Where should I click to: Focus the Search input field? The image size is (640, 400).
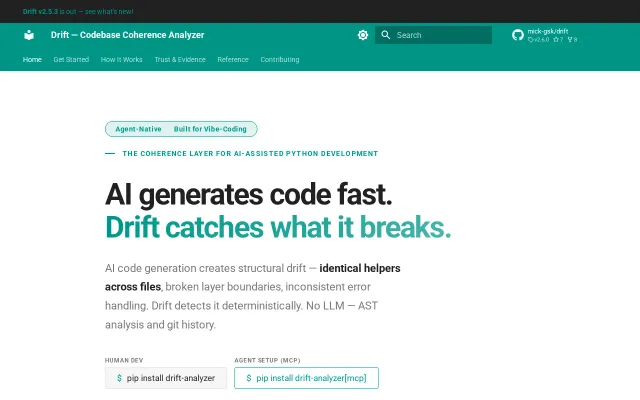tap(433, 35)
